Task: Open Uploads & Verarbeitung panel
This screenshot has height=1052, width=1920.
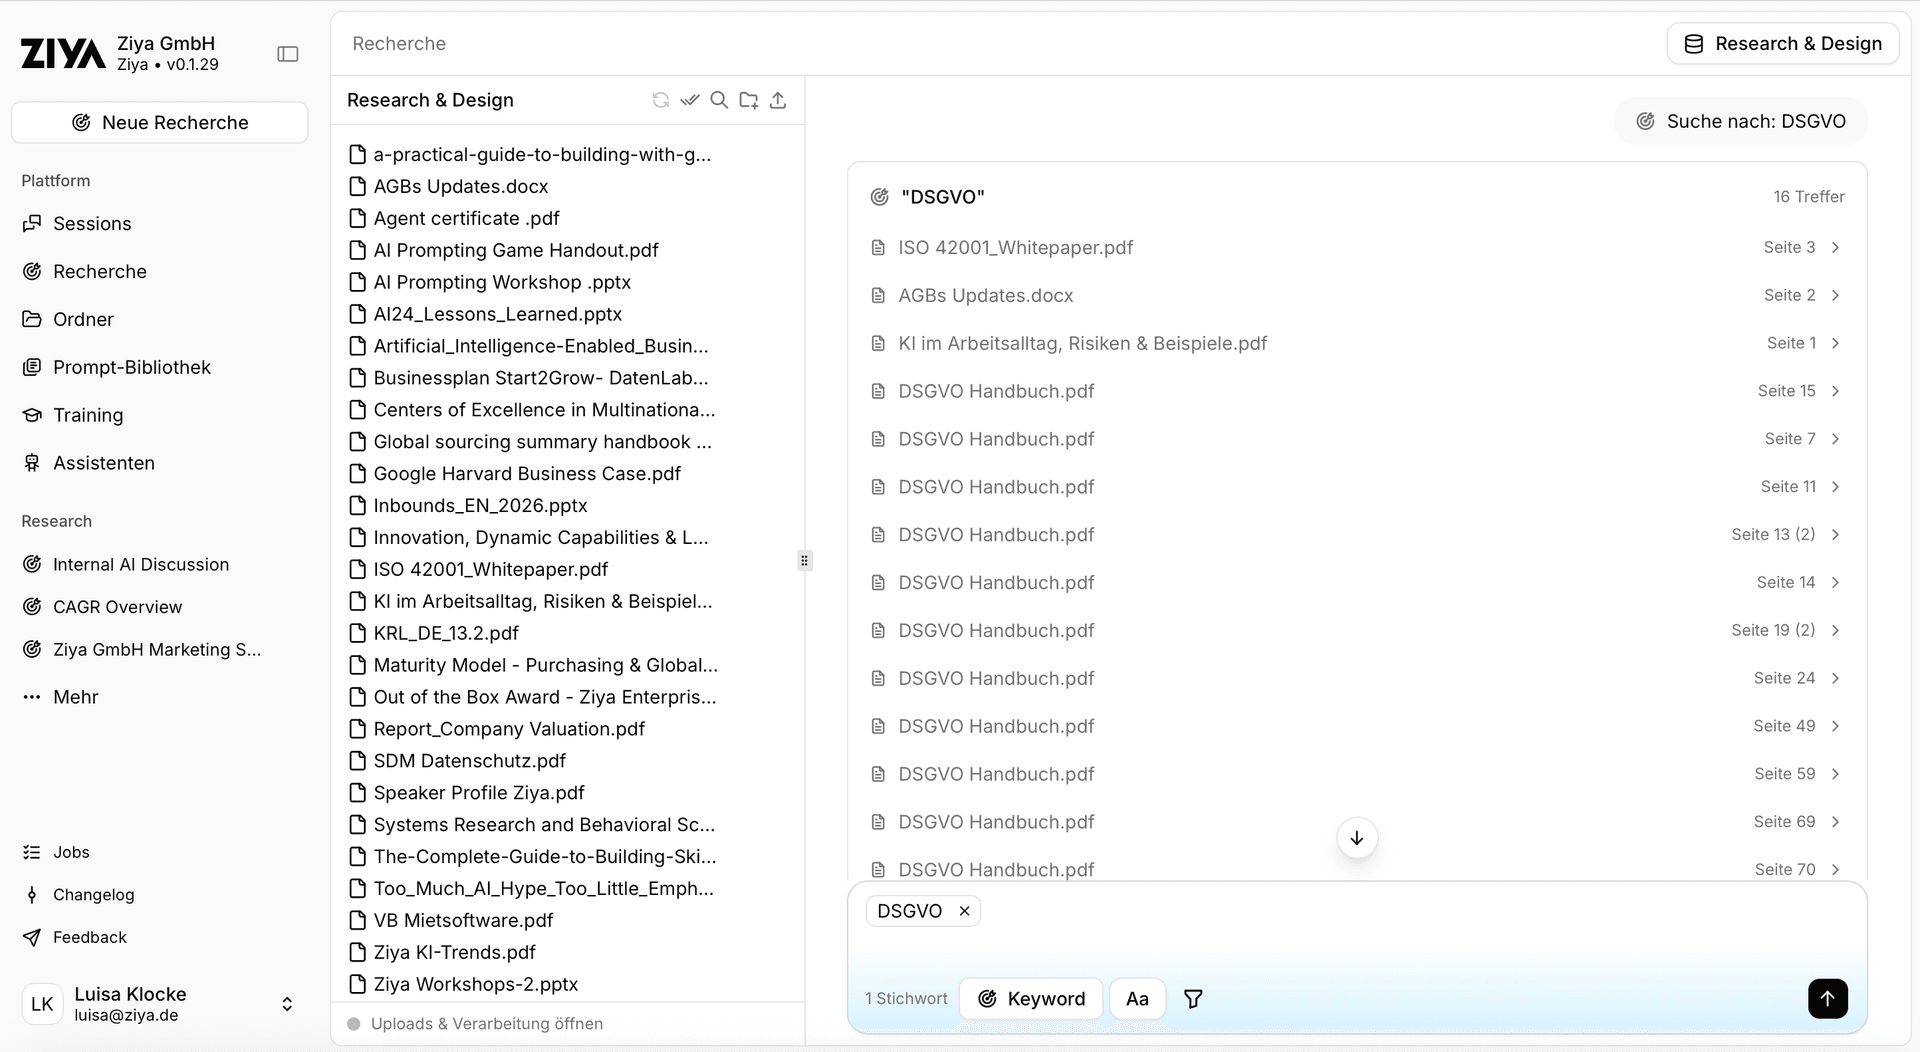Action: click(486, 1024)
